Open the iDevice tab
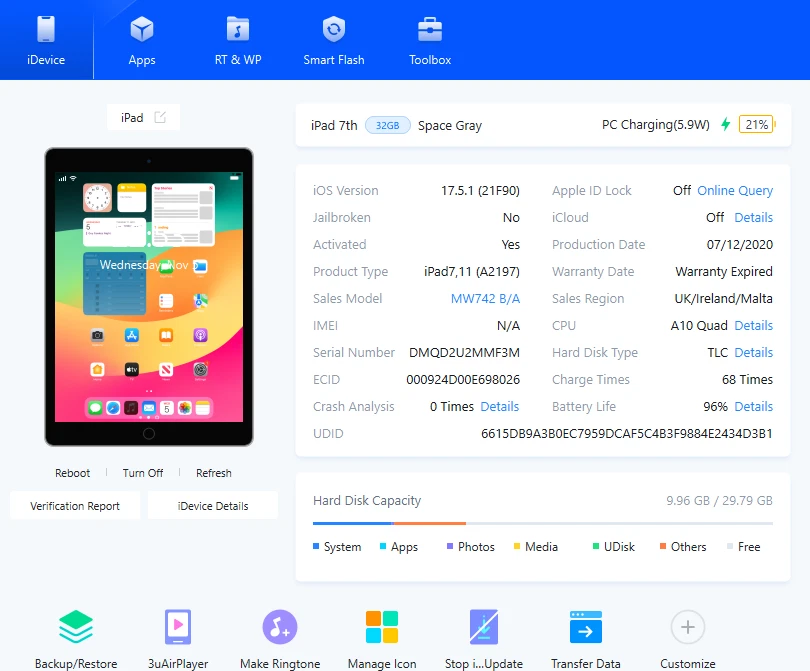The width and height of the screenshot is (810, 671). click(46, 40)
